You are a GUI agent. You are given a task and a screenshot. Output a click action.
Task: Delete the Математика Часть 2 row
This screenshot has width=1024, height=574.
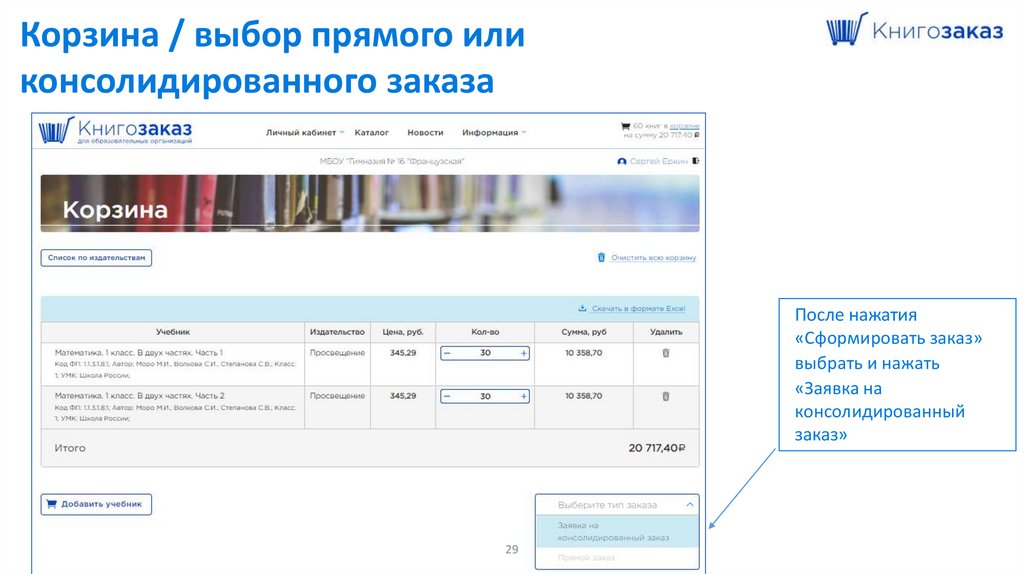666,396
